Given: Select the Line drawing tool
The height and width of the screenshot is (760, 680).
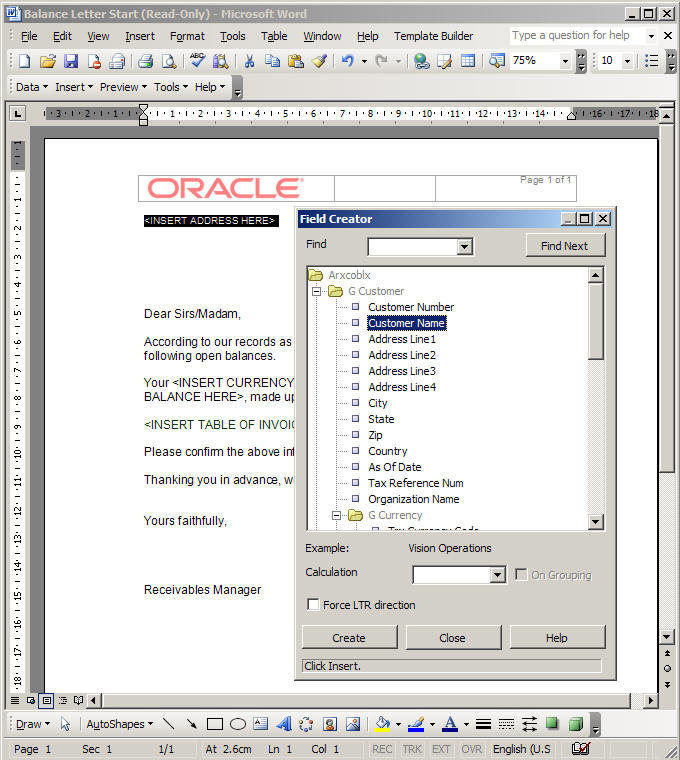Looking at the screenshot, I should (169, 724).
